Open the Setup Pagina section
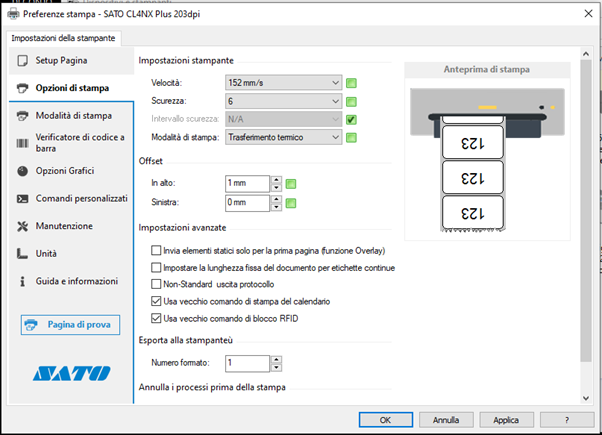 point(71,61)
